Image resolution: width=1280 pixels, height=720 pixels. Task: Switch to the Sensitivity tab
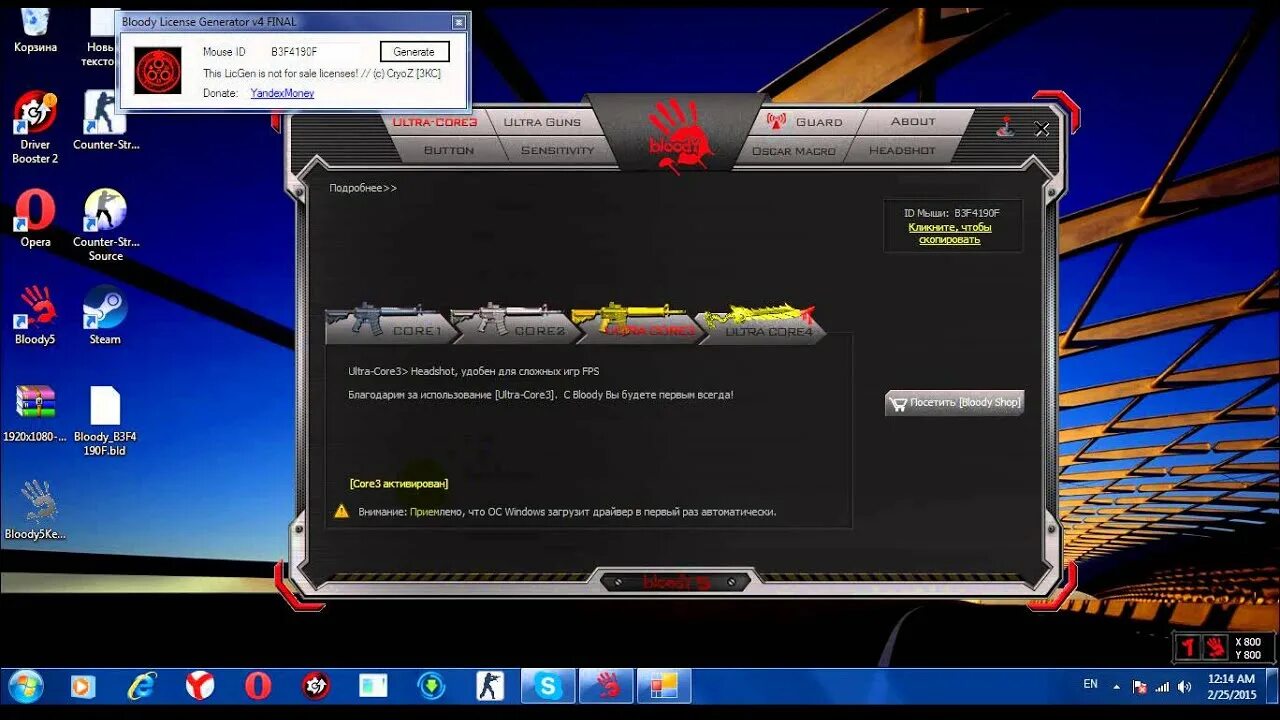coord(556,150)
